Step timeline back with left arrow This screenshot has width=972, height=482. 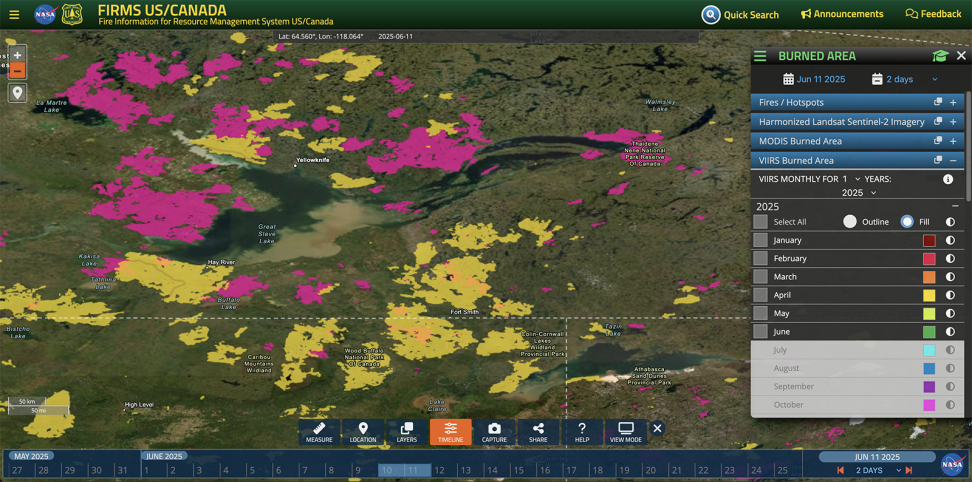841,470
